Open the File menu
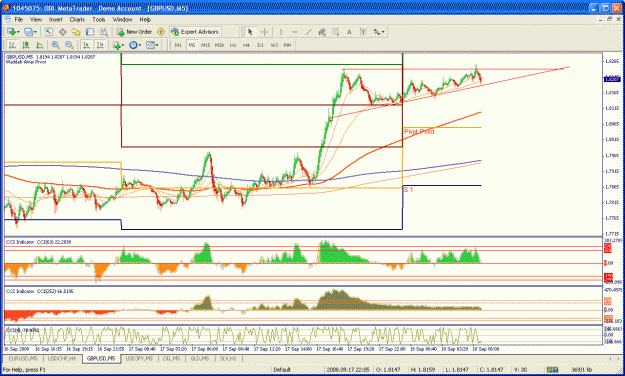This screenshot has width=625, height=376. click(19, 19)
